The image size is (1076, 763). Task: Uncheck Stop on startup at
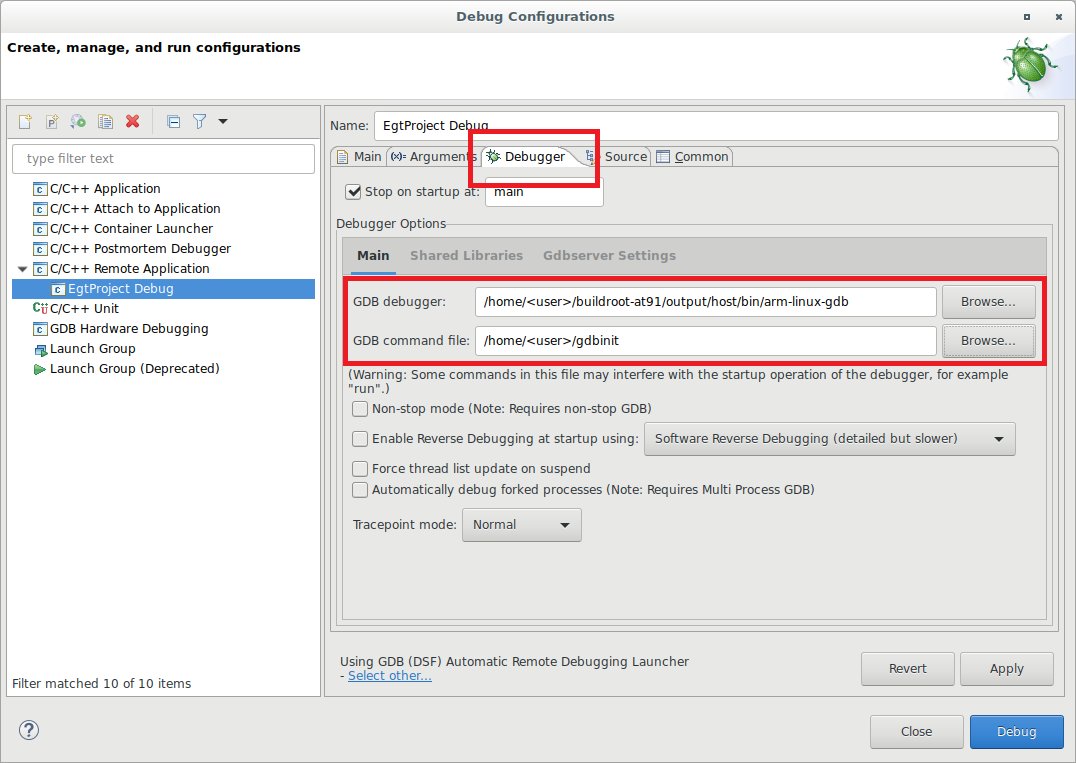[353, 192]
